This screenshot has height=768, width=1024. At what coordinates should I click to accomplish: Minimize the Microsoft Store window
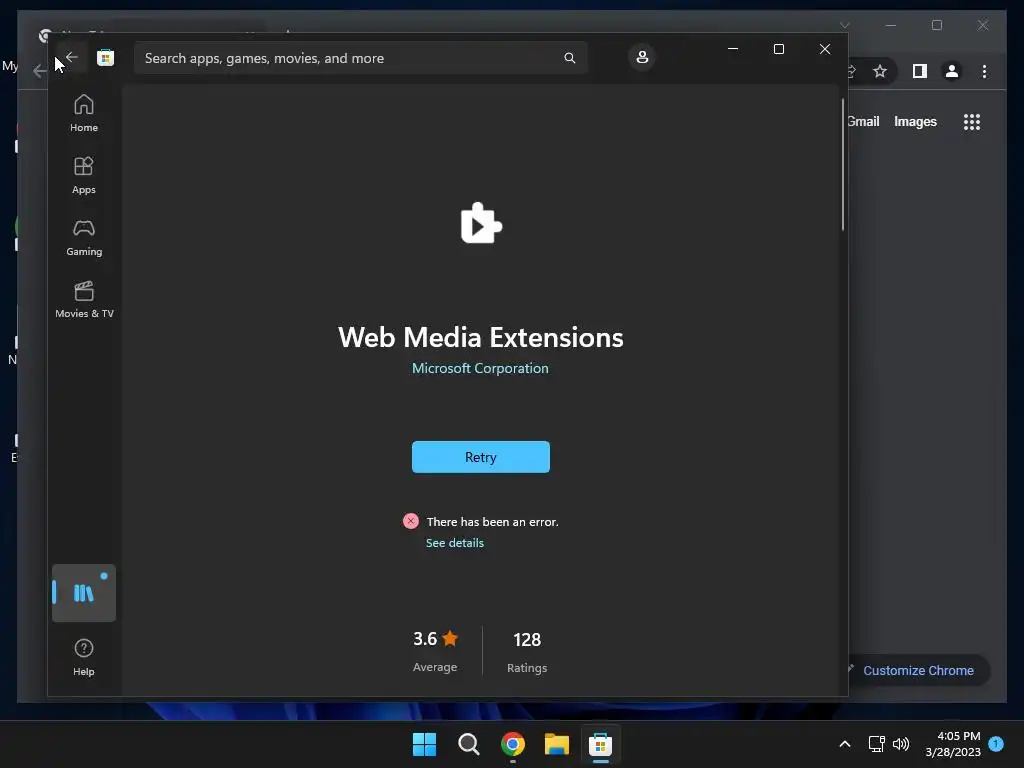[733, 49]
